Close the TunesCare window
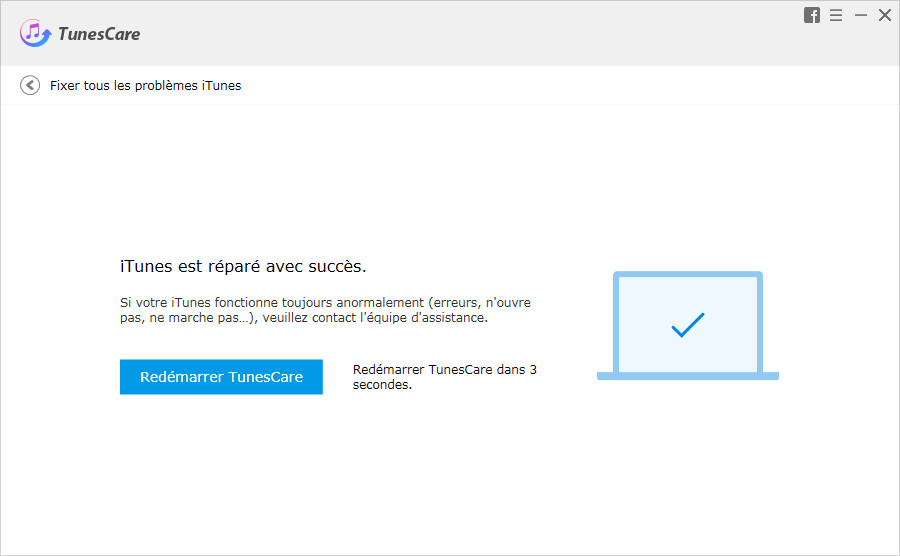Screen dimensions: 900x556 (x=885, y=15)
